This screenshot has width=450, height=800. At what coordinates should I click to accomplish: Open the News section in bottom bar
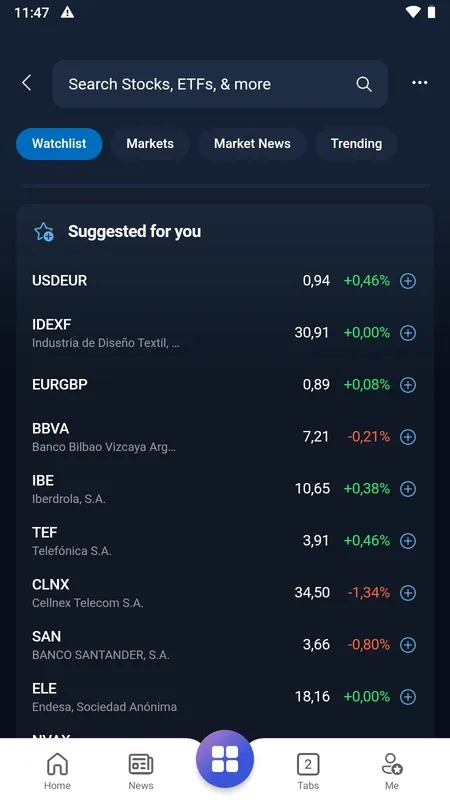[141, 771]
